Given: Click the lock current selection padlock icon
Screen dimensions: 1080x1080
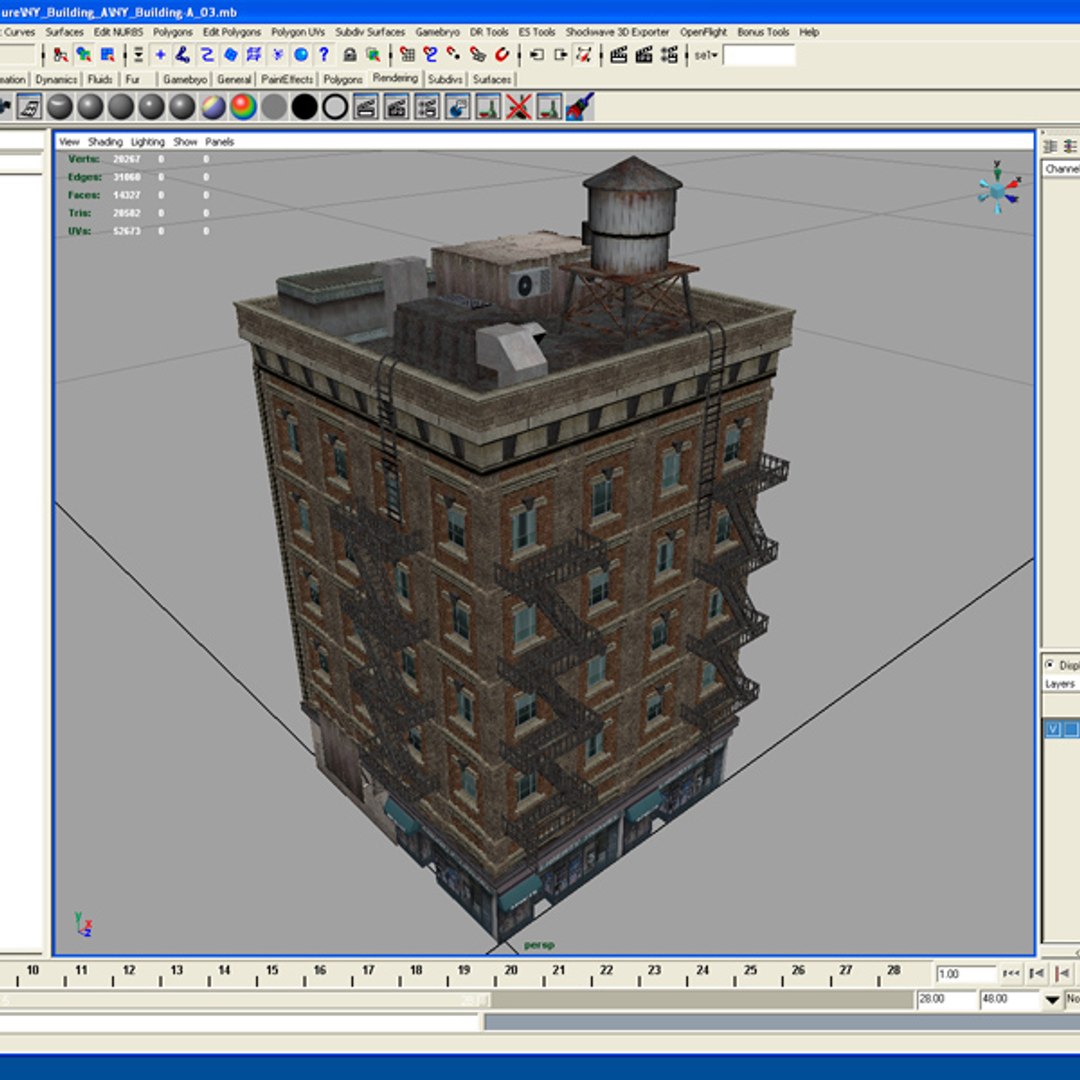Looking at the screenshot, I should (x=350, y=54).
